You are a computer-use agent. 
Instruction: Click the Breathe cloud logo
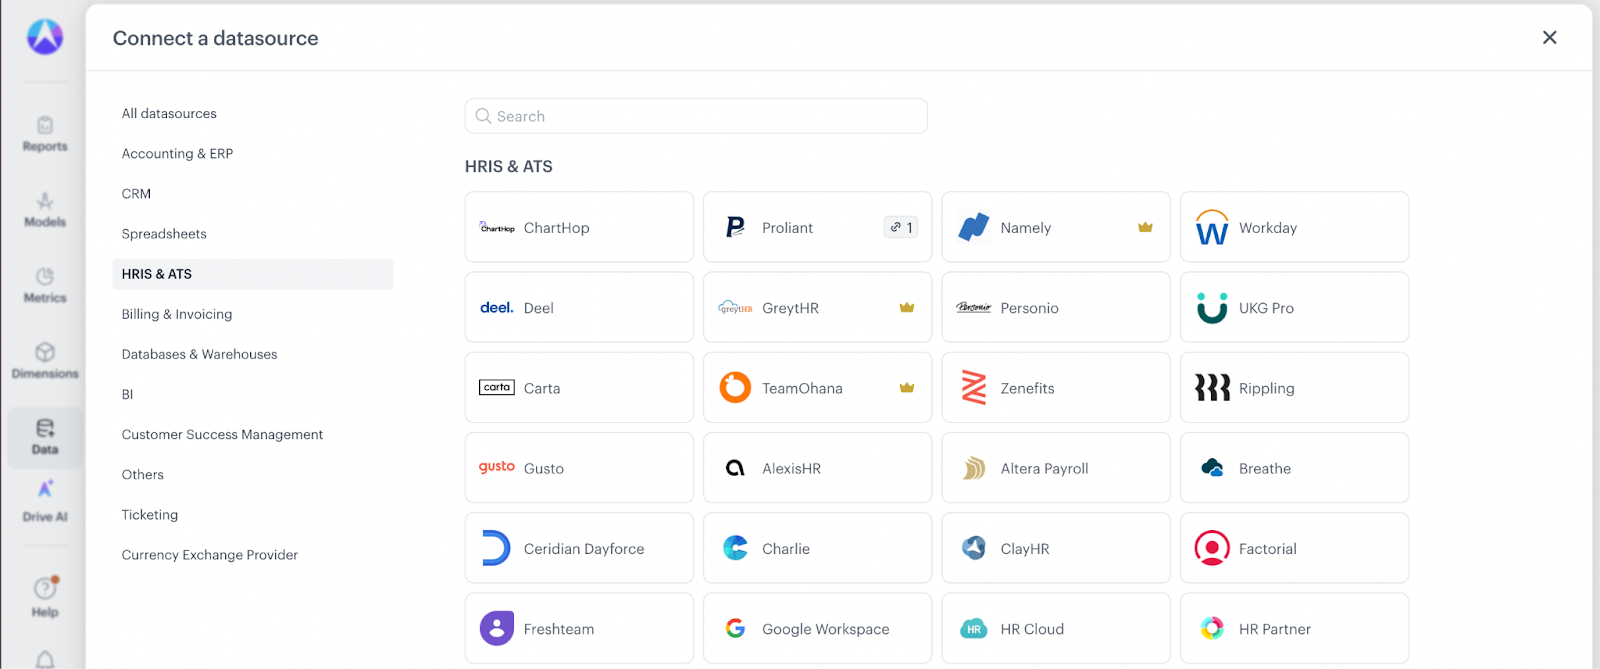click(1212, 467)
